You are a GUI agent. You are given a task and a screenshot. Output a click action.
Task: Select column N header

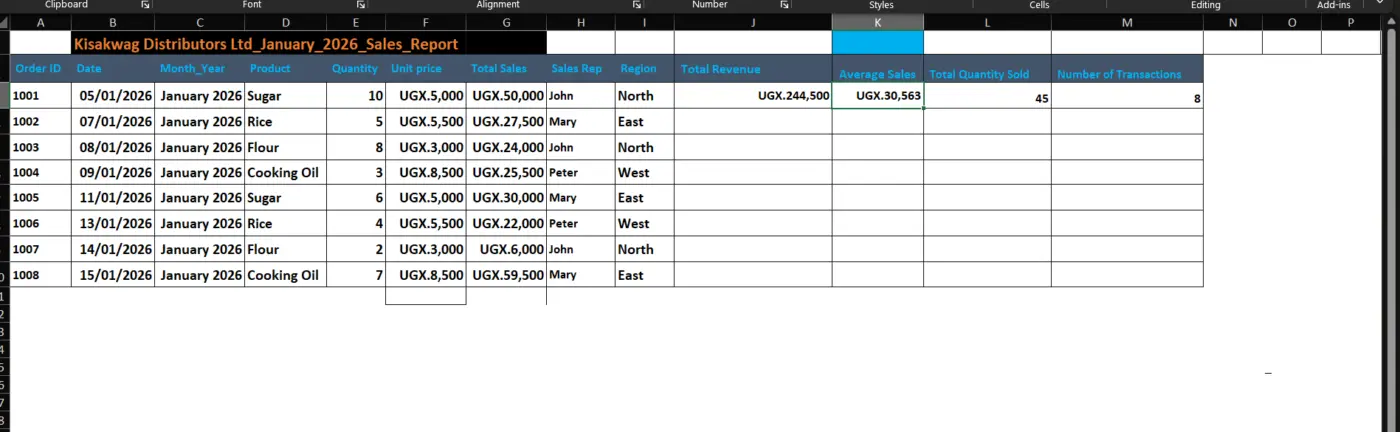[1232, 22]
